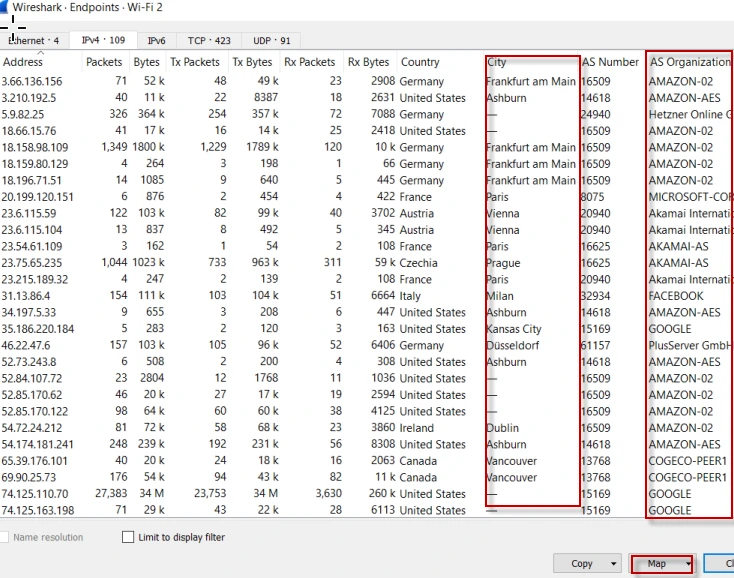
Task: Toggle the Name resolution checkbox
Action: (x=5, y=537)
